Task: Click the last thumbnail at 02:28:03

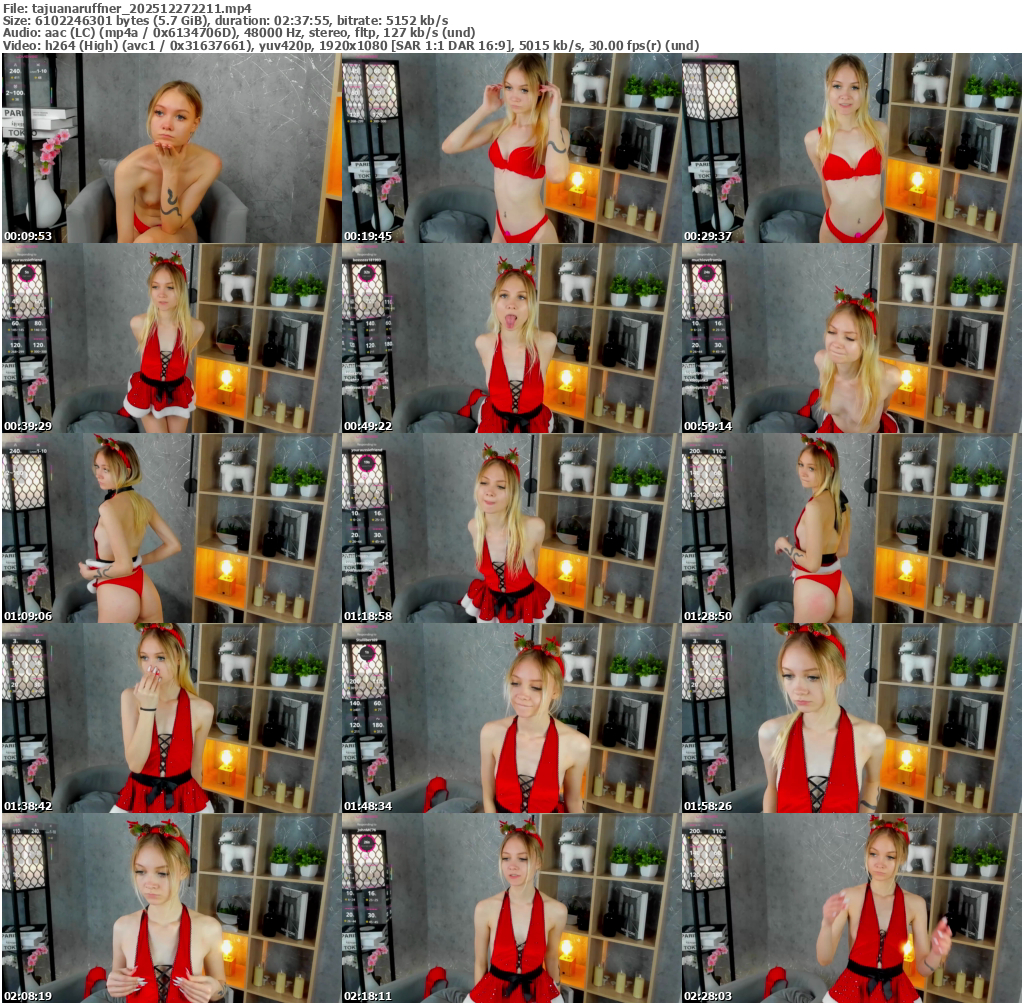Action: point(851,908)
